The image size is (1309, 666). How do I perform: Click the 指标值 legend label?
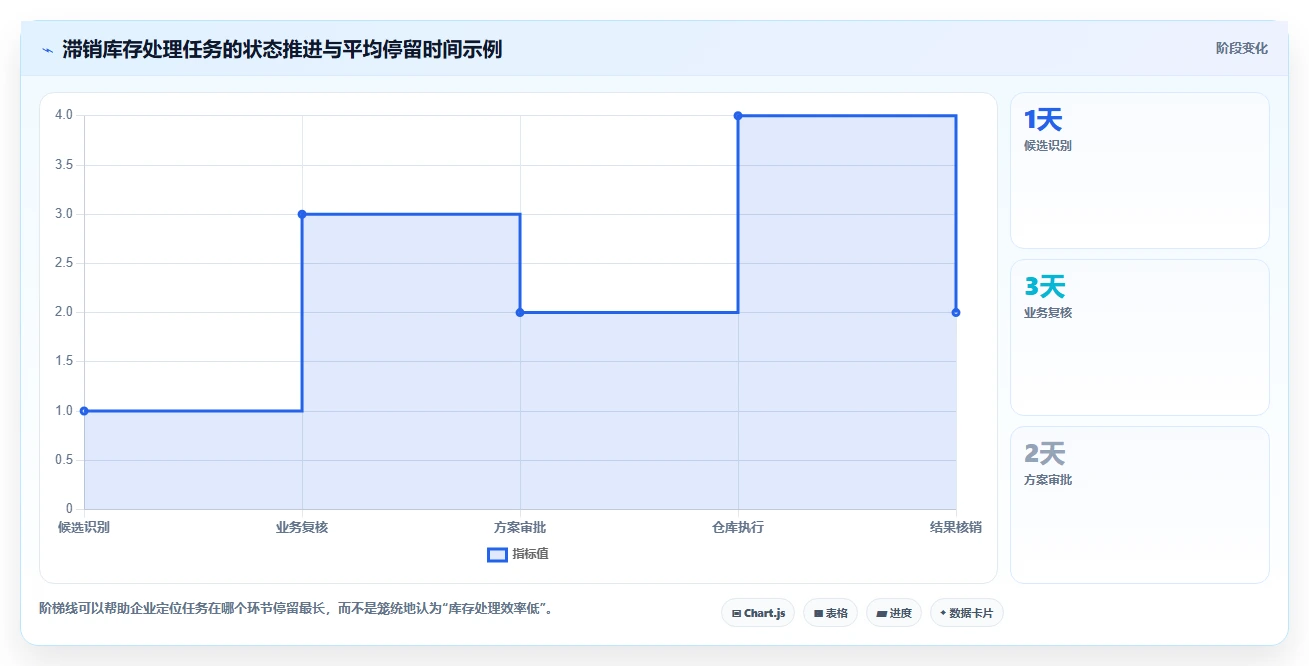click(531, 555)
